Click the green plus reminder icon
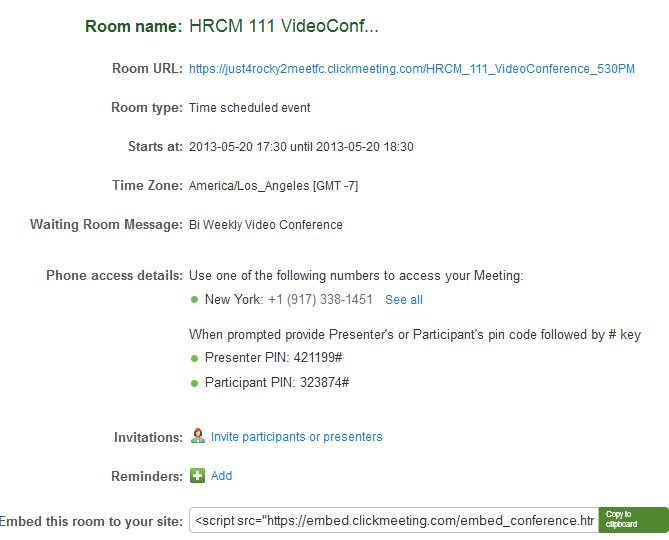Viewport: 669px width, 540px height. click(x=197, y=476)
